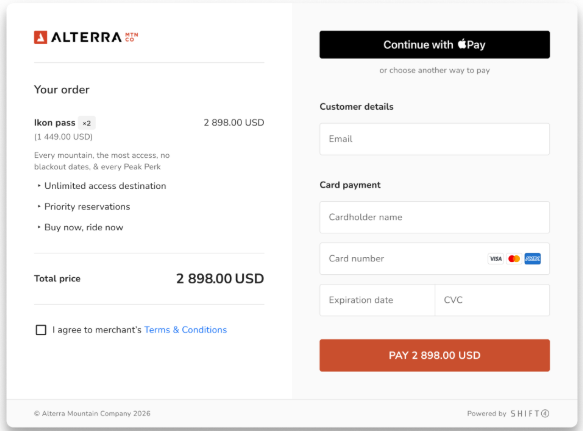583x431 pixels.
Task: Click the ×2 quantity badge
Action: [x=87, y=123]
